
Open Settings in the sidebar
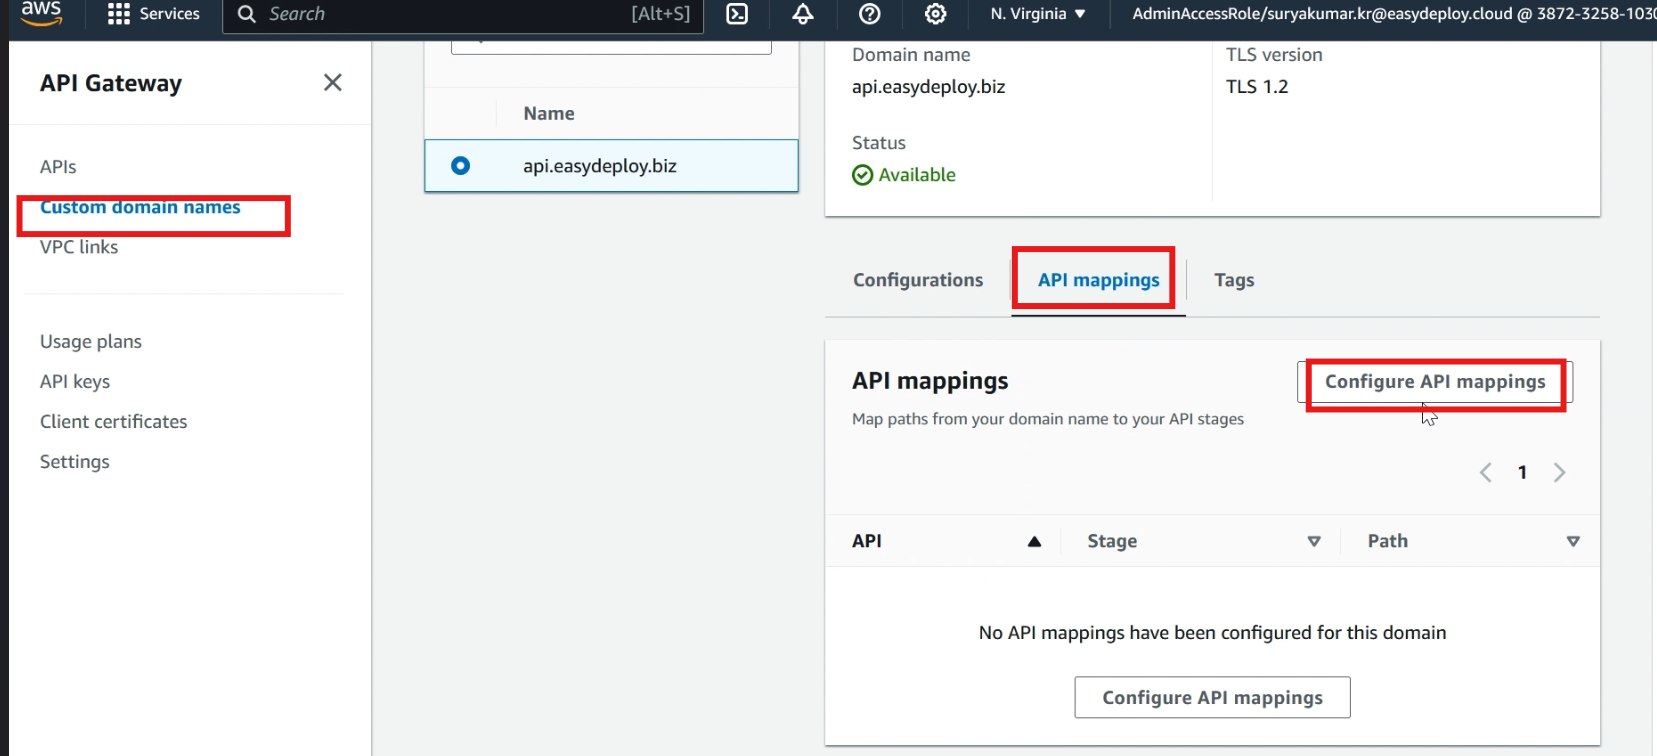click(75, 462)
